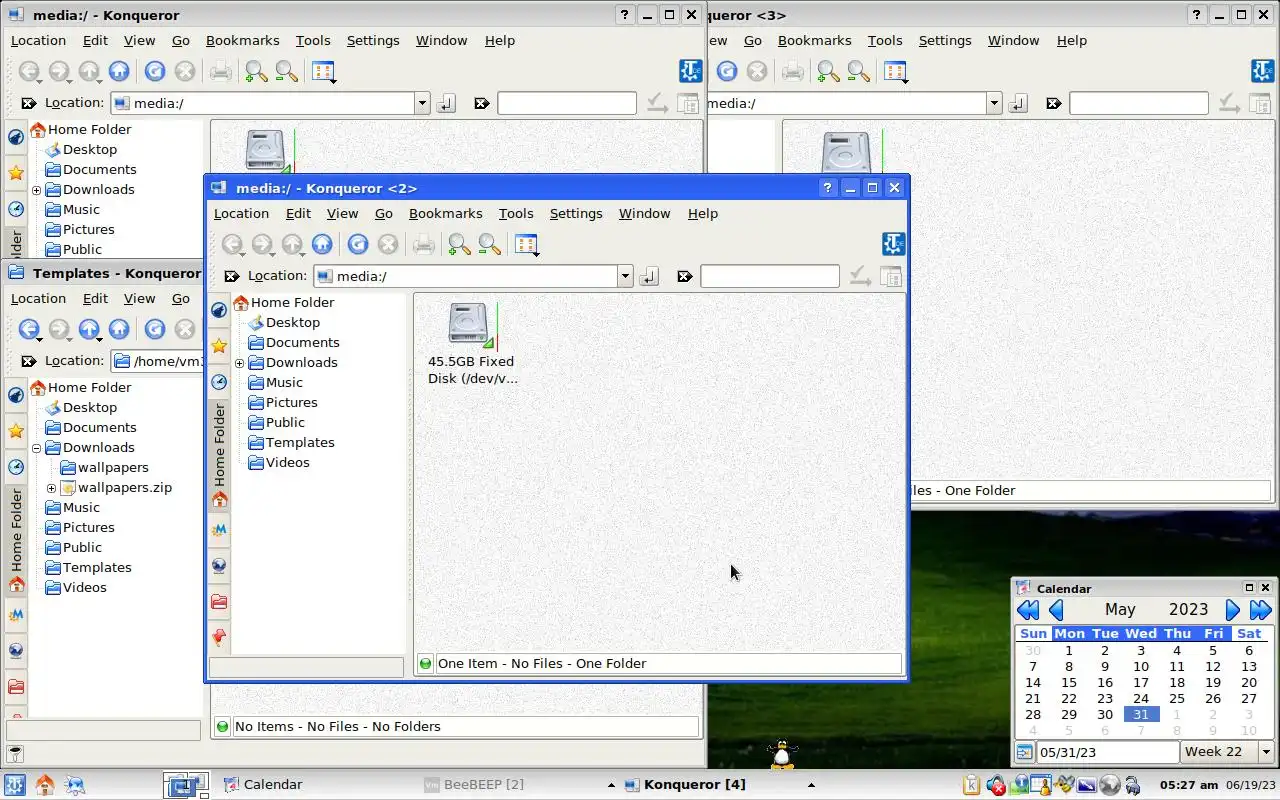Open the view mode dropdown in the Konqueror <2> toolbar
This screenshot has width=1280, height=800.
(x=527, y=244)
